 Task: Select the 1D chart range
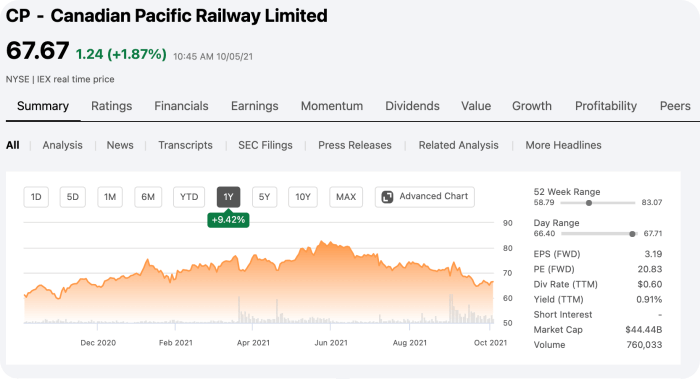(36, 197)
